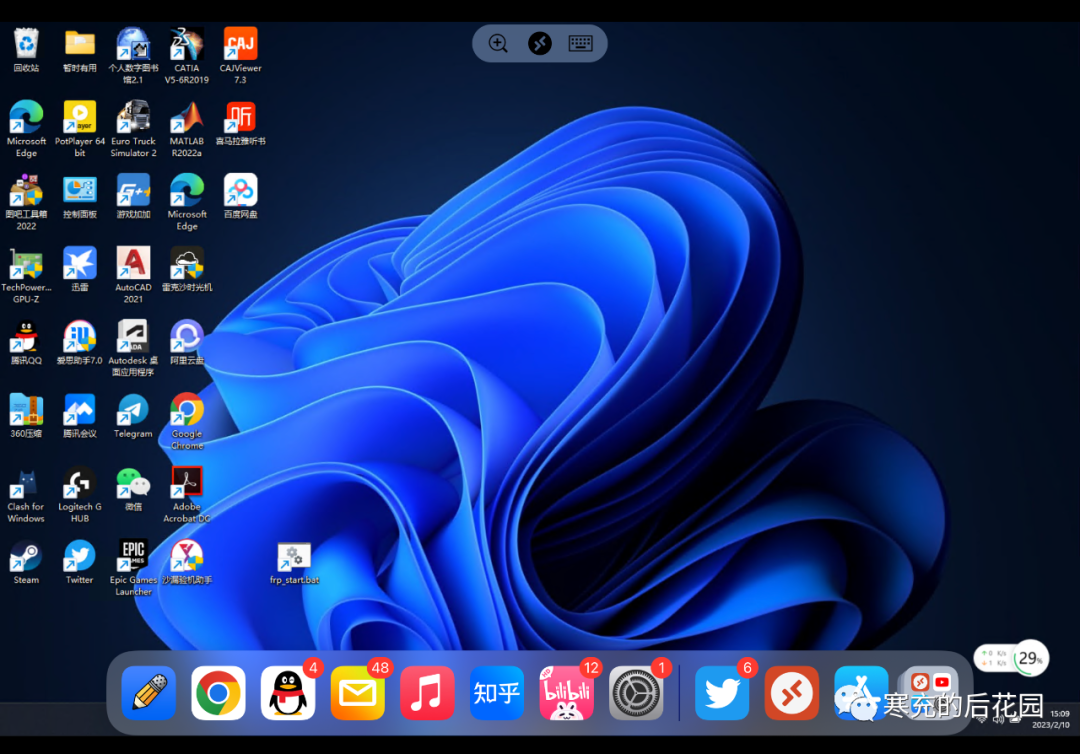Open the App Store icon in dock
This screenshot has height=754, width=1080.
coord(861,693)
